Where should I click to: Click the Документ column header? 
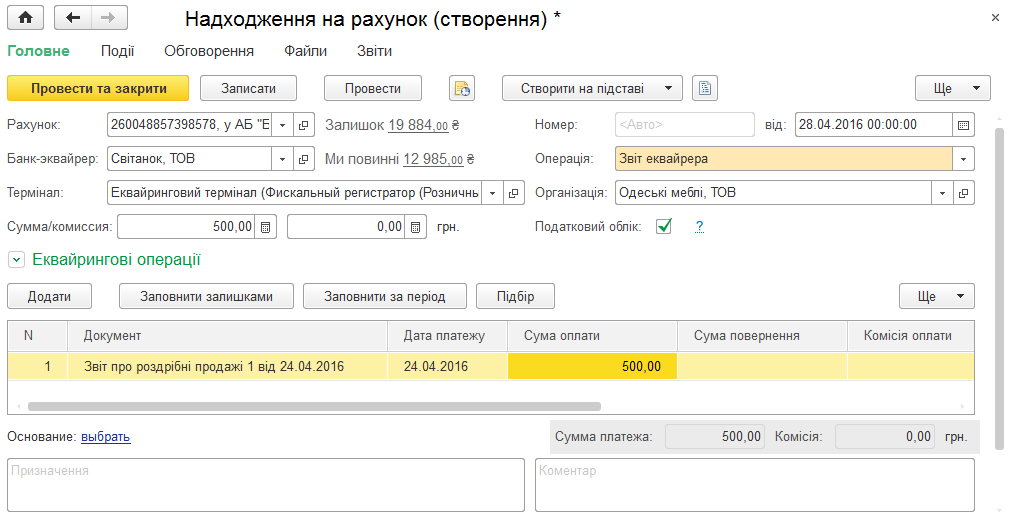pos(228,336)
